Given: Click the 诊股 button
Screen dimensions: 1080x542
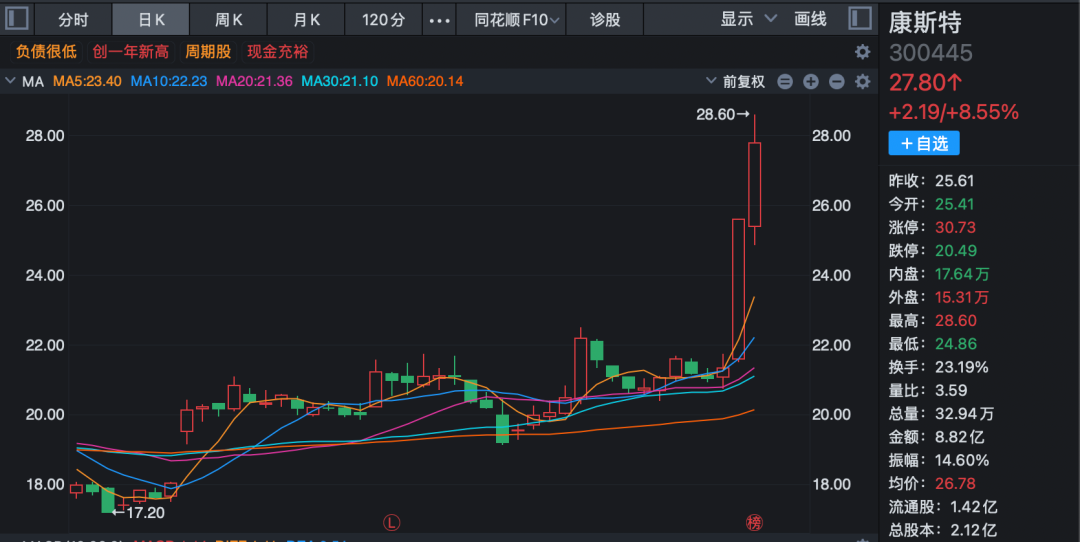Looking at the screenshot, I should (605, 19).
